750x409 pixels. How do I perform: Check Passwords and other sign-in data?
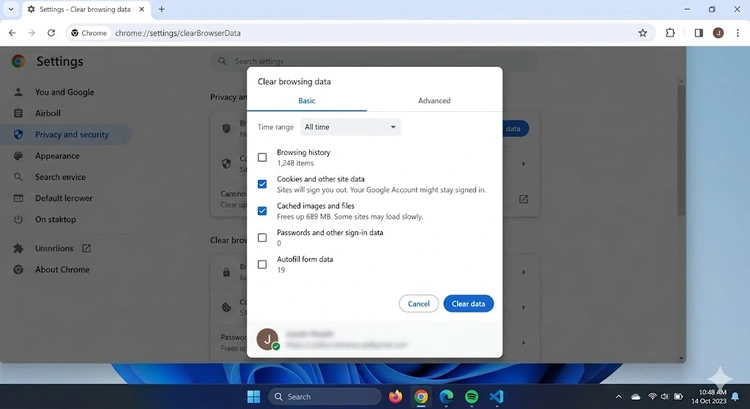point(262,238)
